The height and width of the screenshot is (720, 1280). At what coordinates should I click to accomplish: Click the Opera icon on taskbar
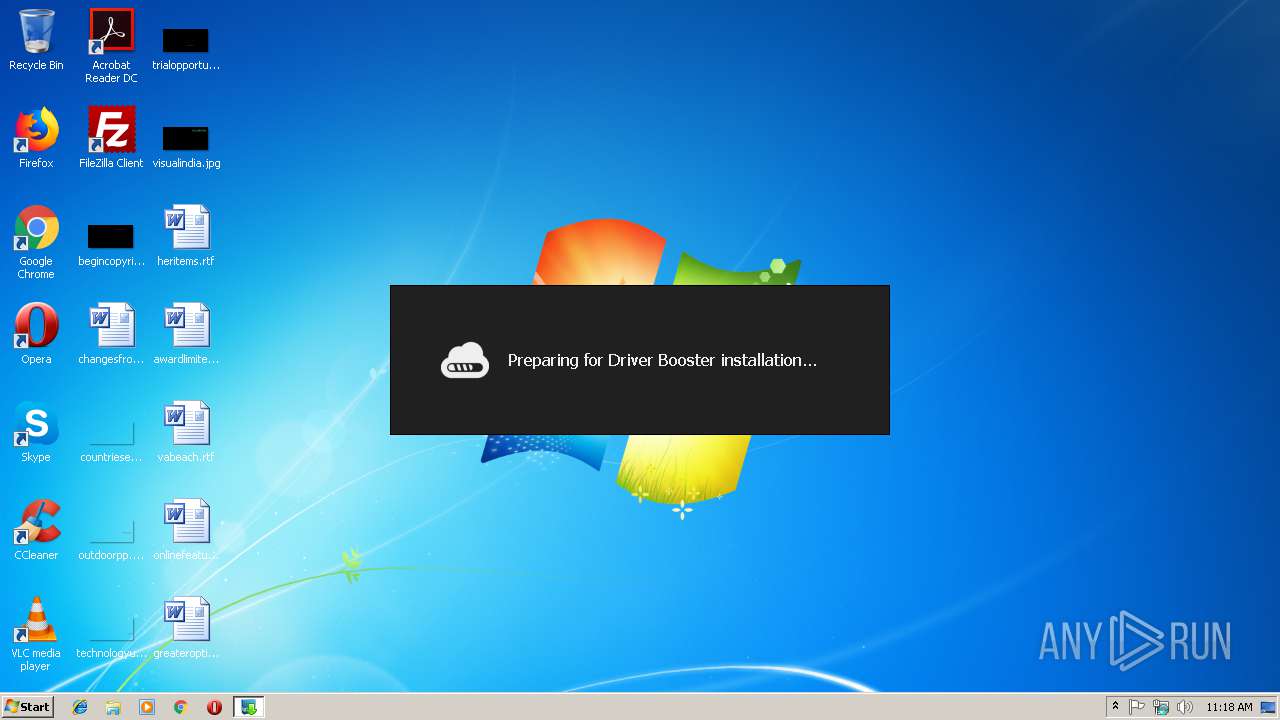coord(214,707)
